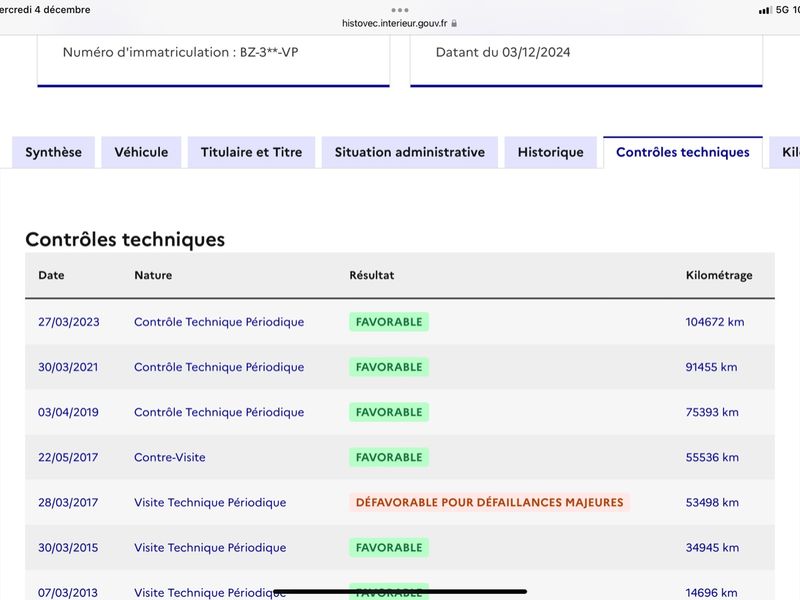Tap the three dots at top center

[x=399, y=10]
